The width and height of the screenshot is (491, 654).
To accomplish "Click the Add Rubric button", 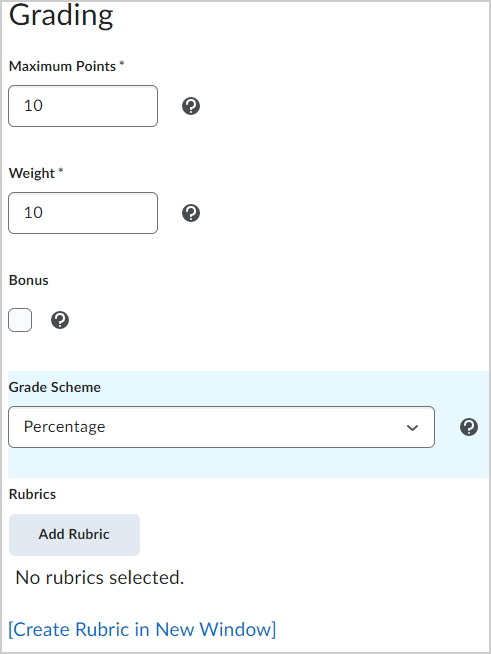I will 74,535.
